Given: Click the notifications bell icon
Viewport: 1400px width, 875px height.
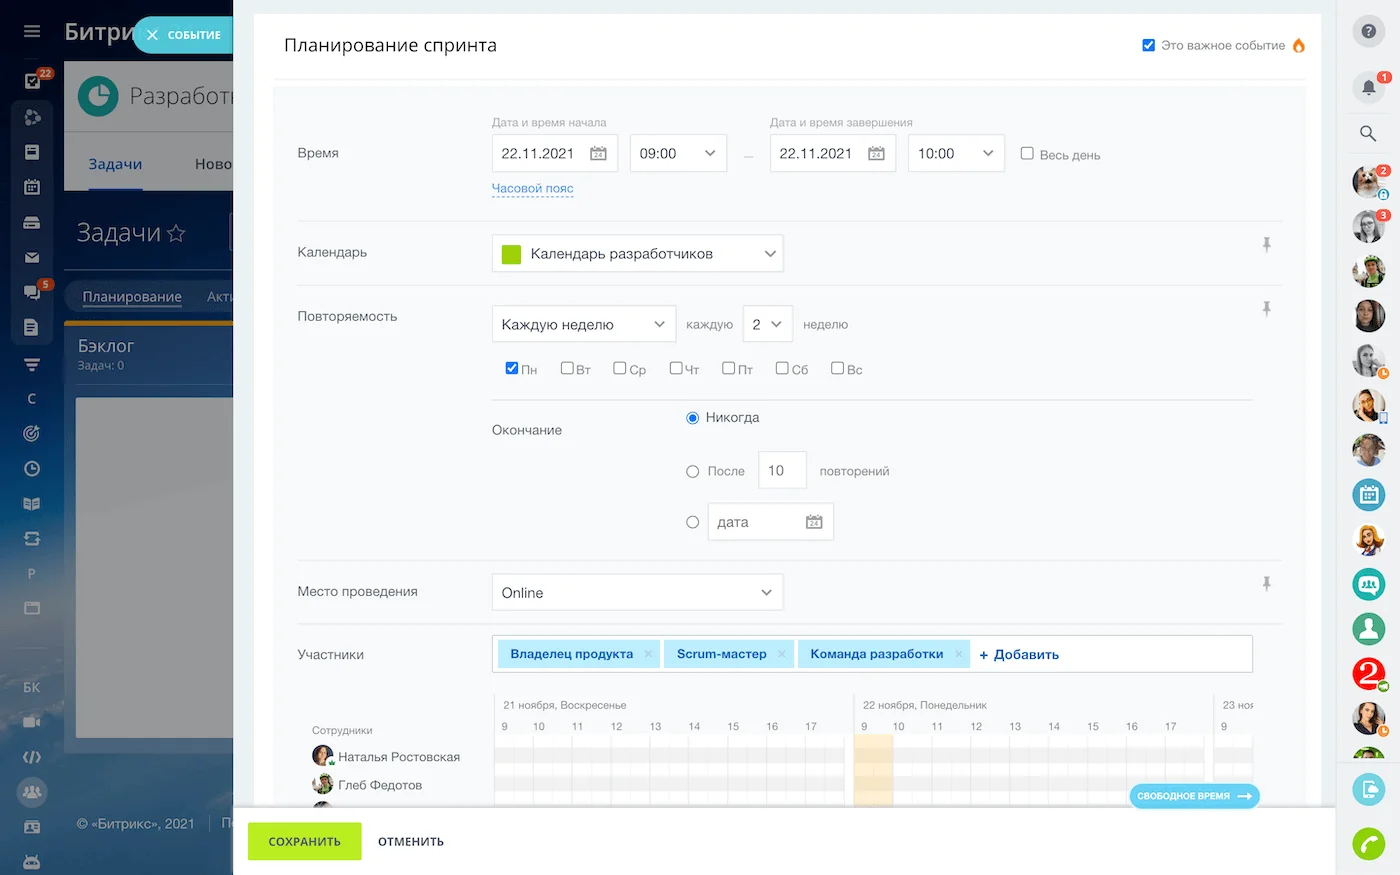Looking at the screenshot, I should (1368, 88).
